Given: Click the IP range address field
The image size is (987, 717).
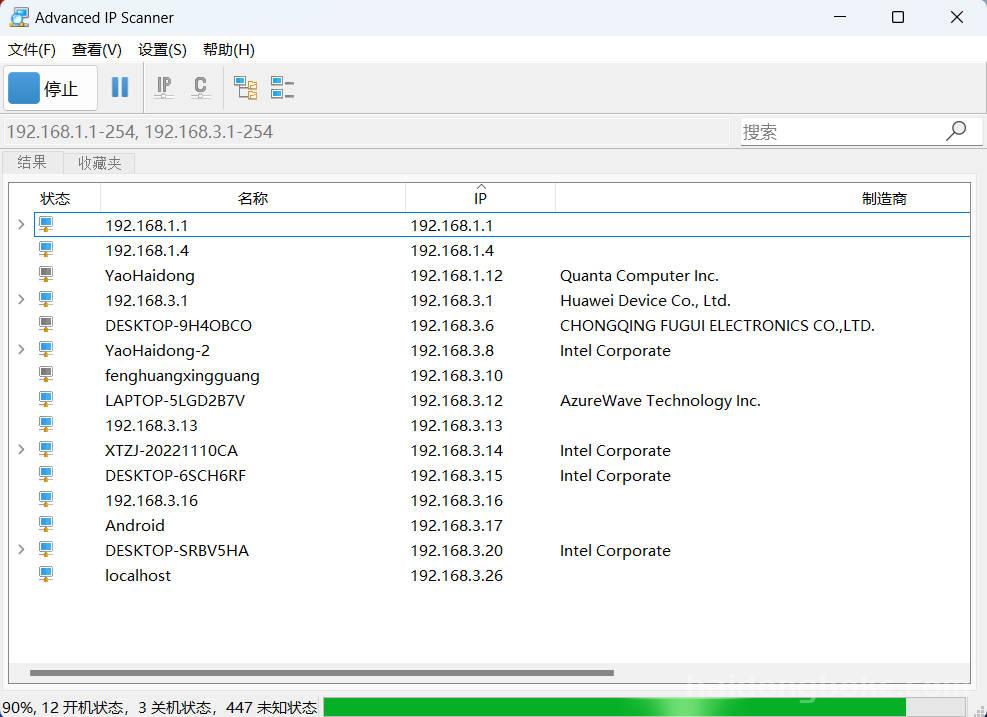Looking at the screenshot, I should (x=366, y=132).
